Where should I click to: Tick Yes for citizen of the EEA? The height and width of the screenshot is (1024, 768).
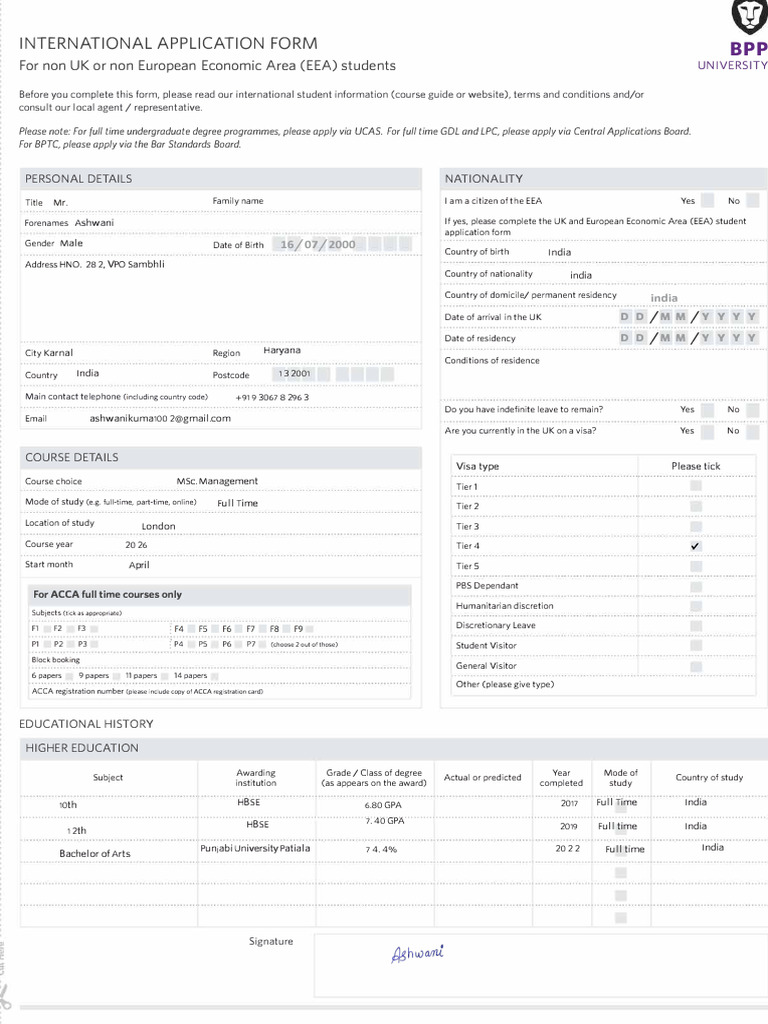pos(707,200)
